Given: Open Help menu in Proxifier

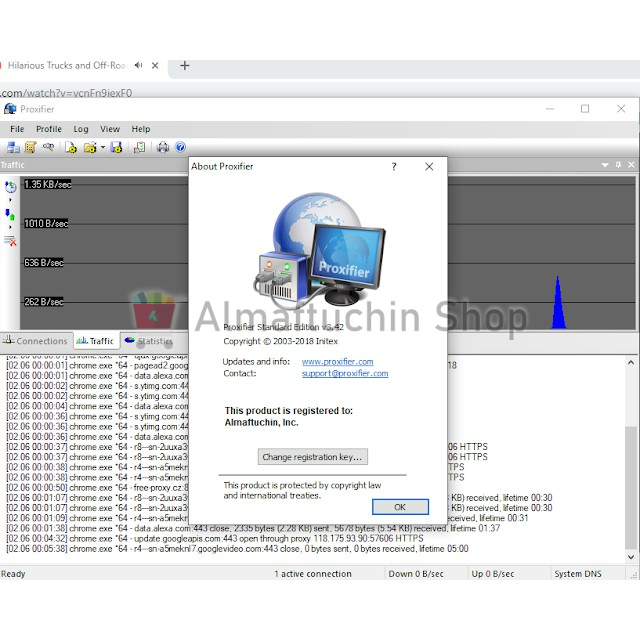Looking at the screenshot, I should point(141,129).
